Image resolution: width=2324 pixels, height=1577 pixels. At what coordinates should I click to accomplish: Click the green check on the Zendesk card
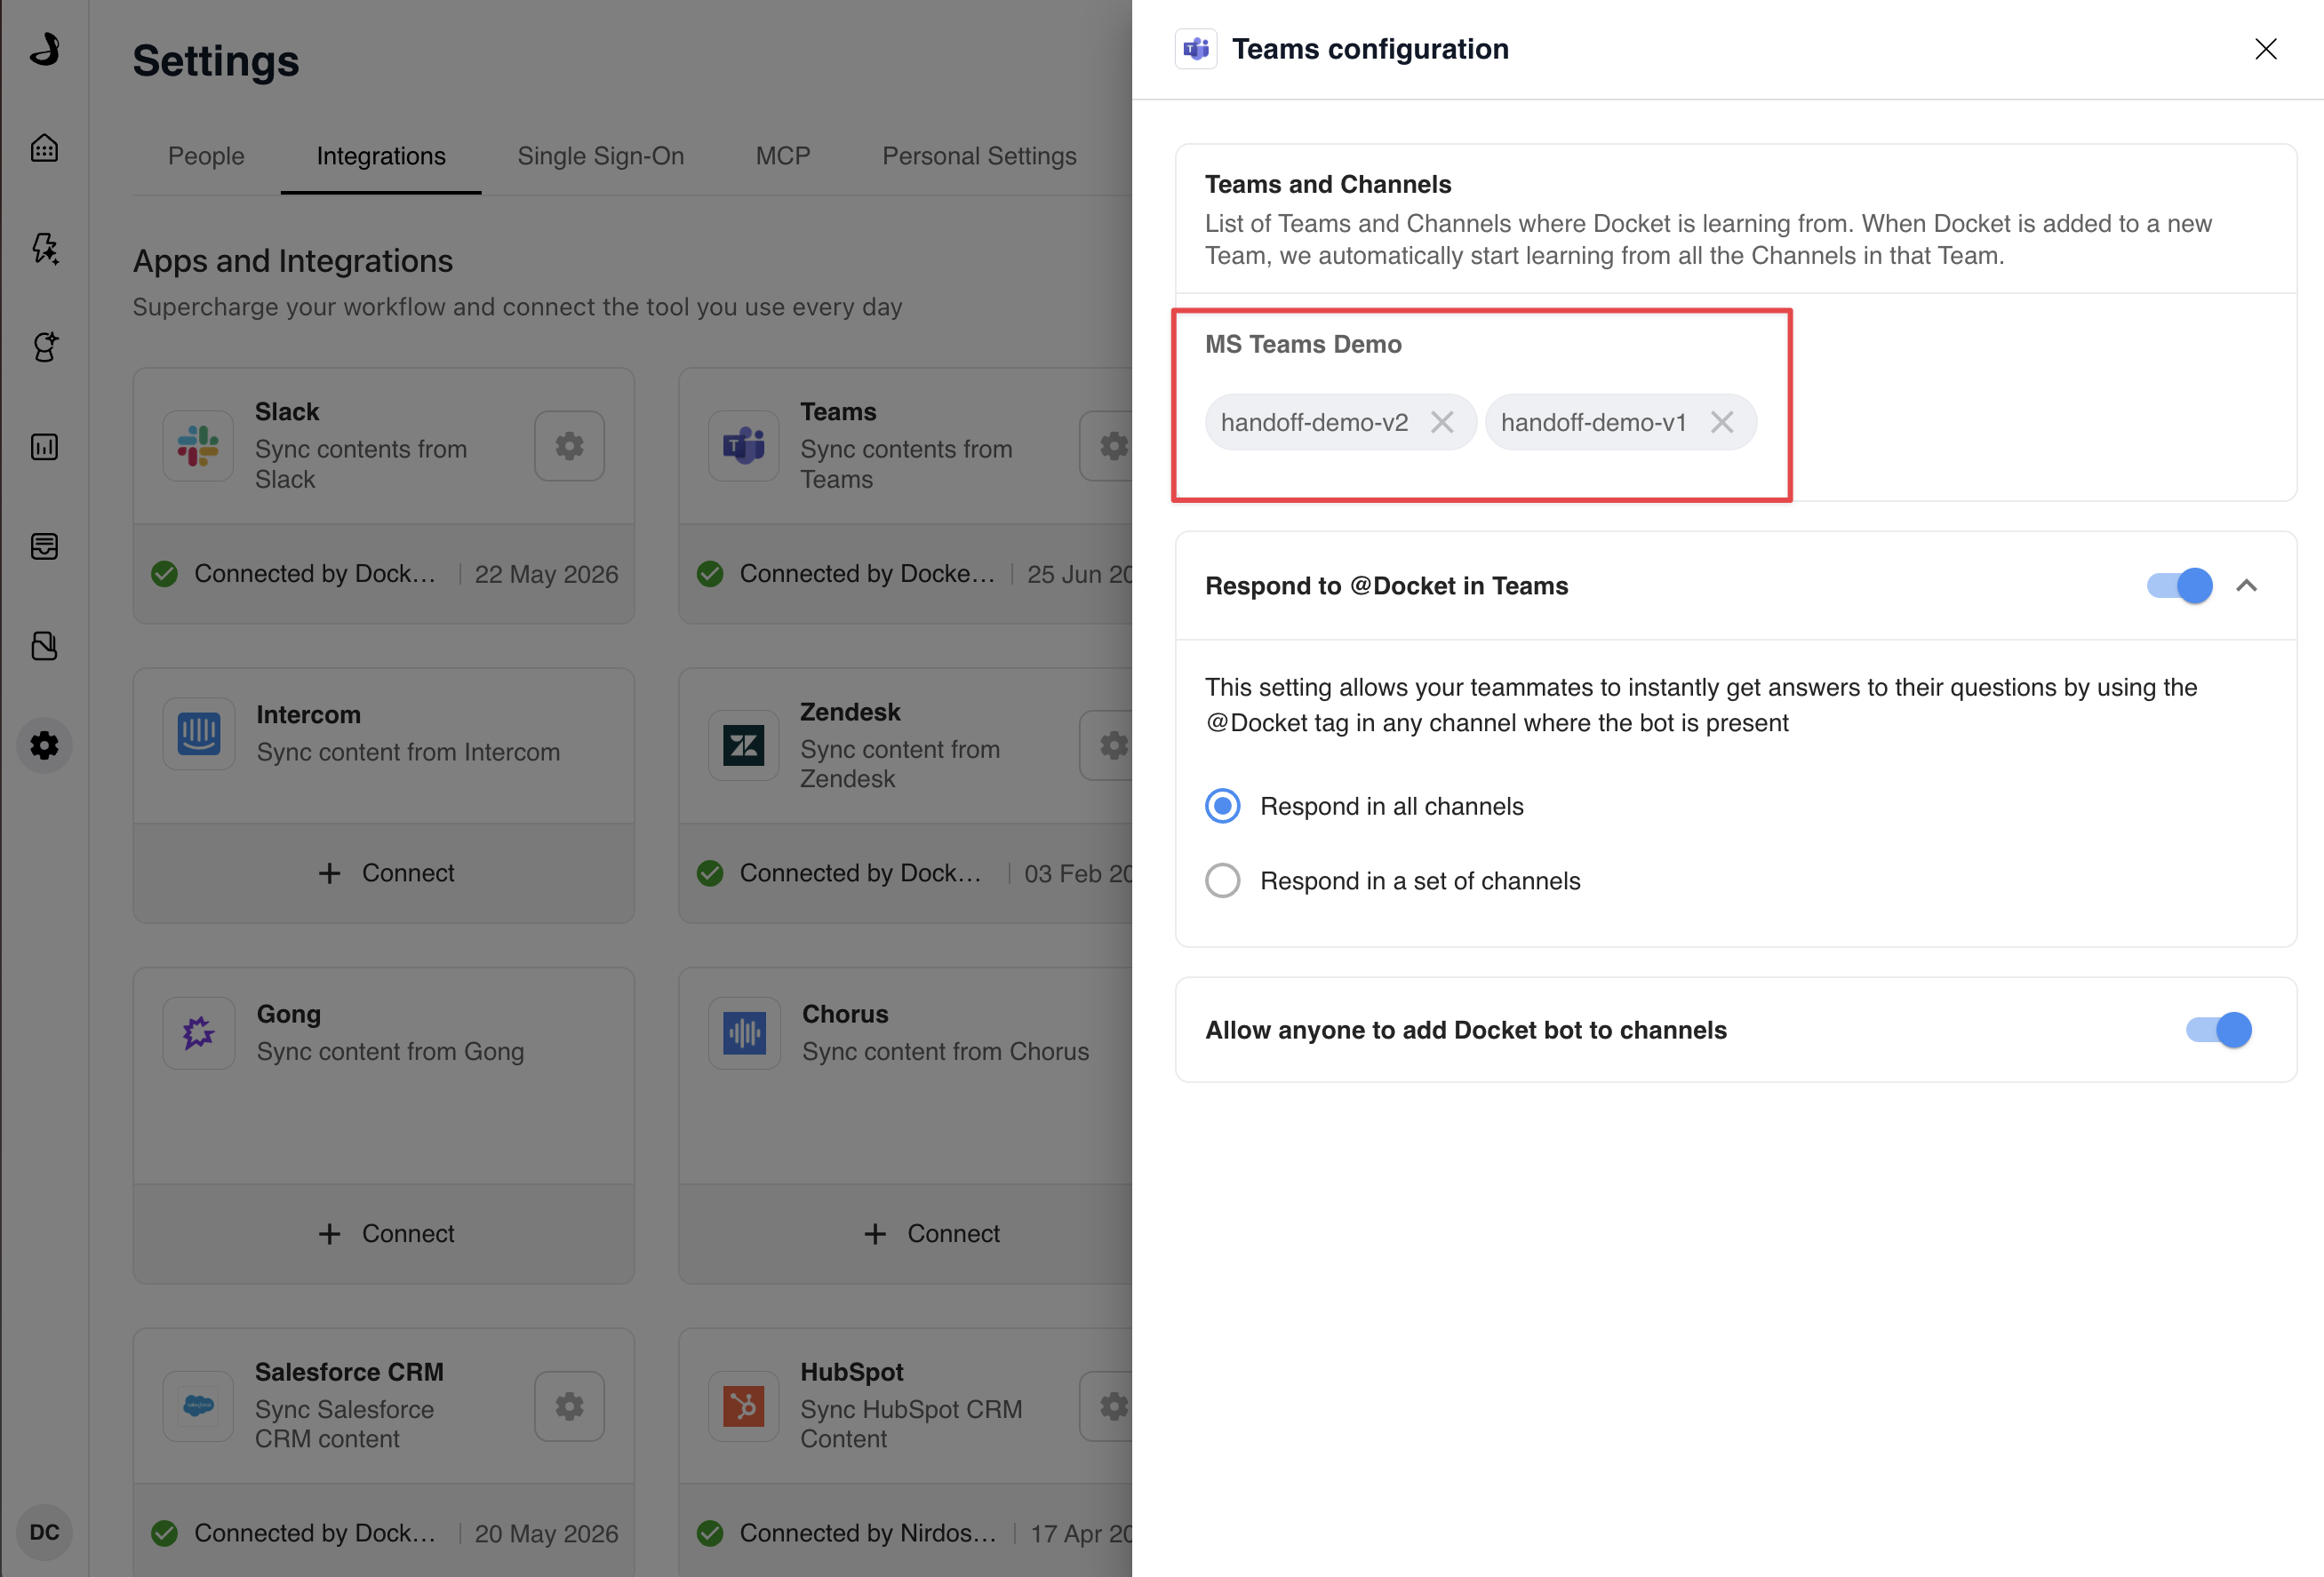point(710,873)
